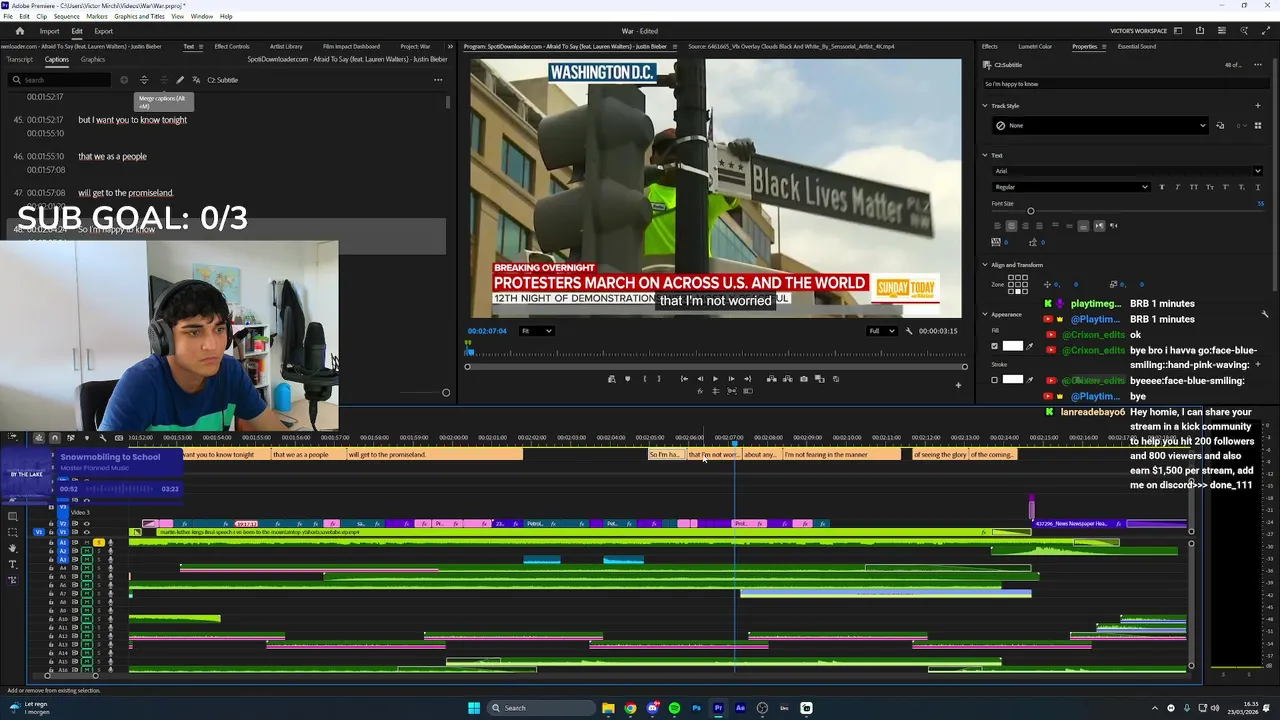Screen dimensions: 1280x720
Task: Open Program monitor settings wrench
Action: click(x=909, y=331)
